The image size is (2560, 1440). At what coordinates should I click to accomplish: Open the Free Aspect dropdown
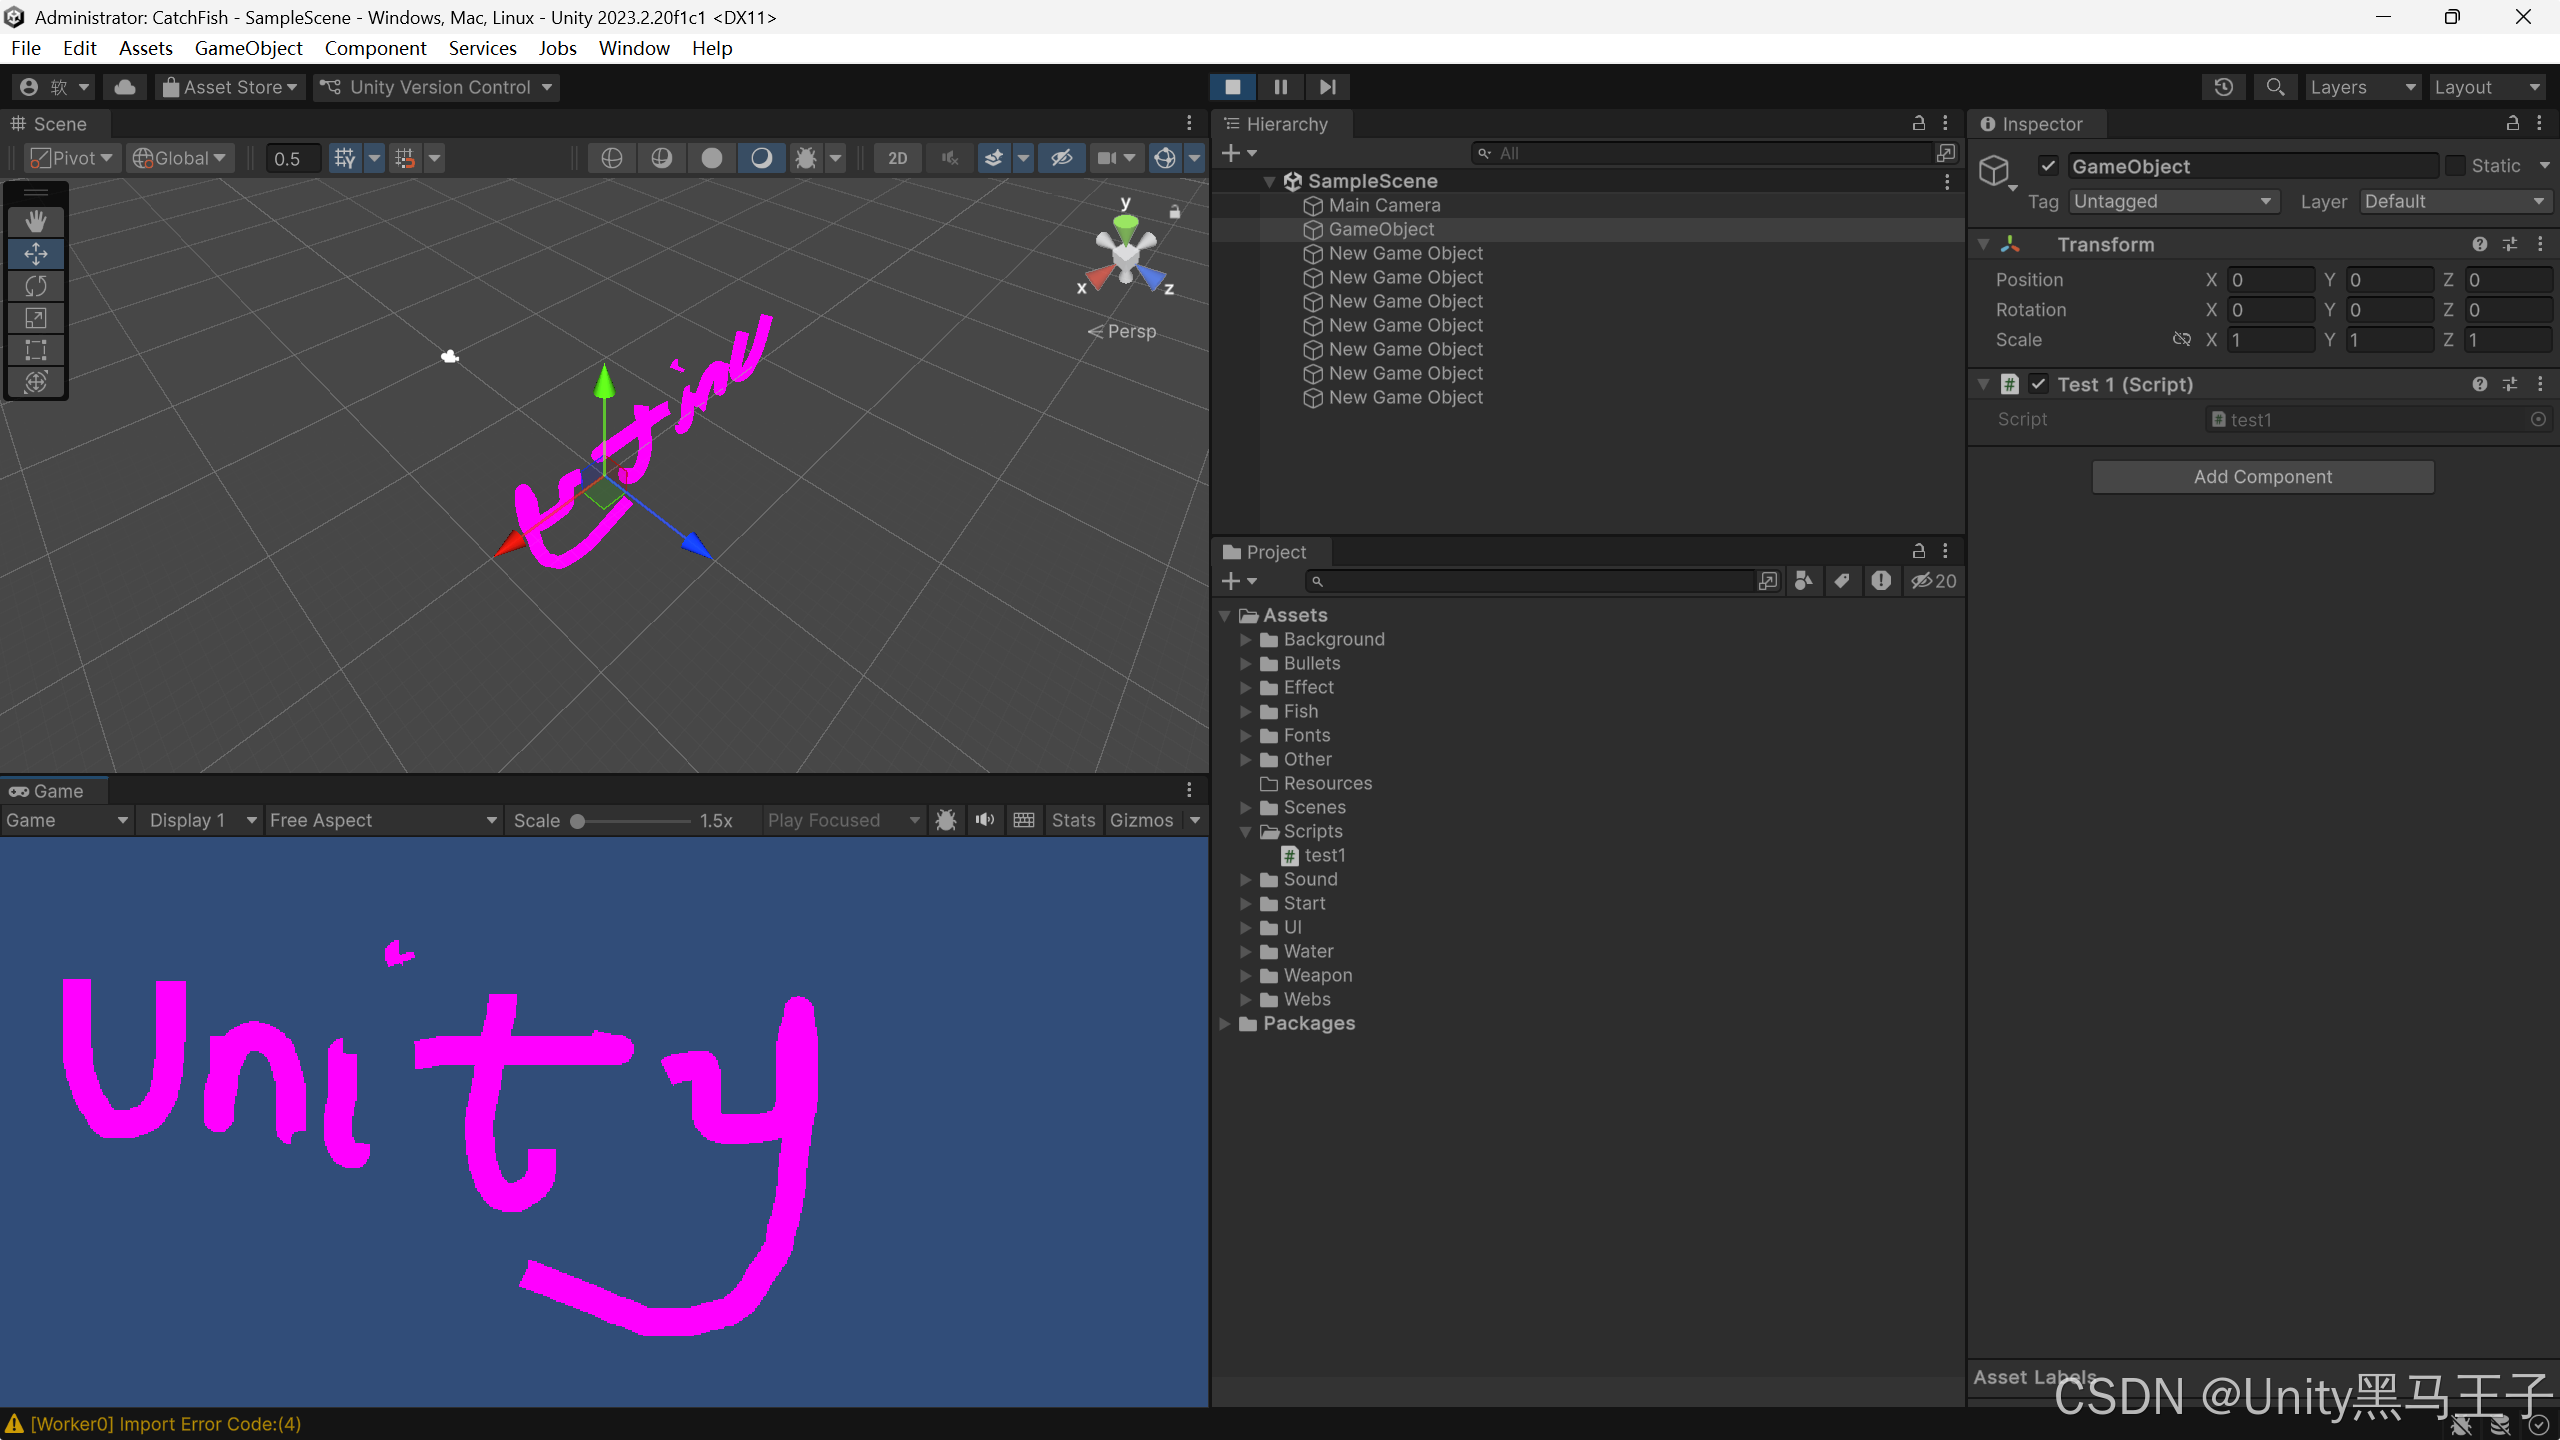click(383, 820)
